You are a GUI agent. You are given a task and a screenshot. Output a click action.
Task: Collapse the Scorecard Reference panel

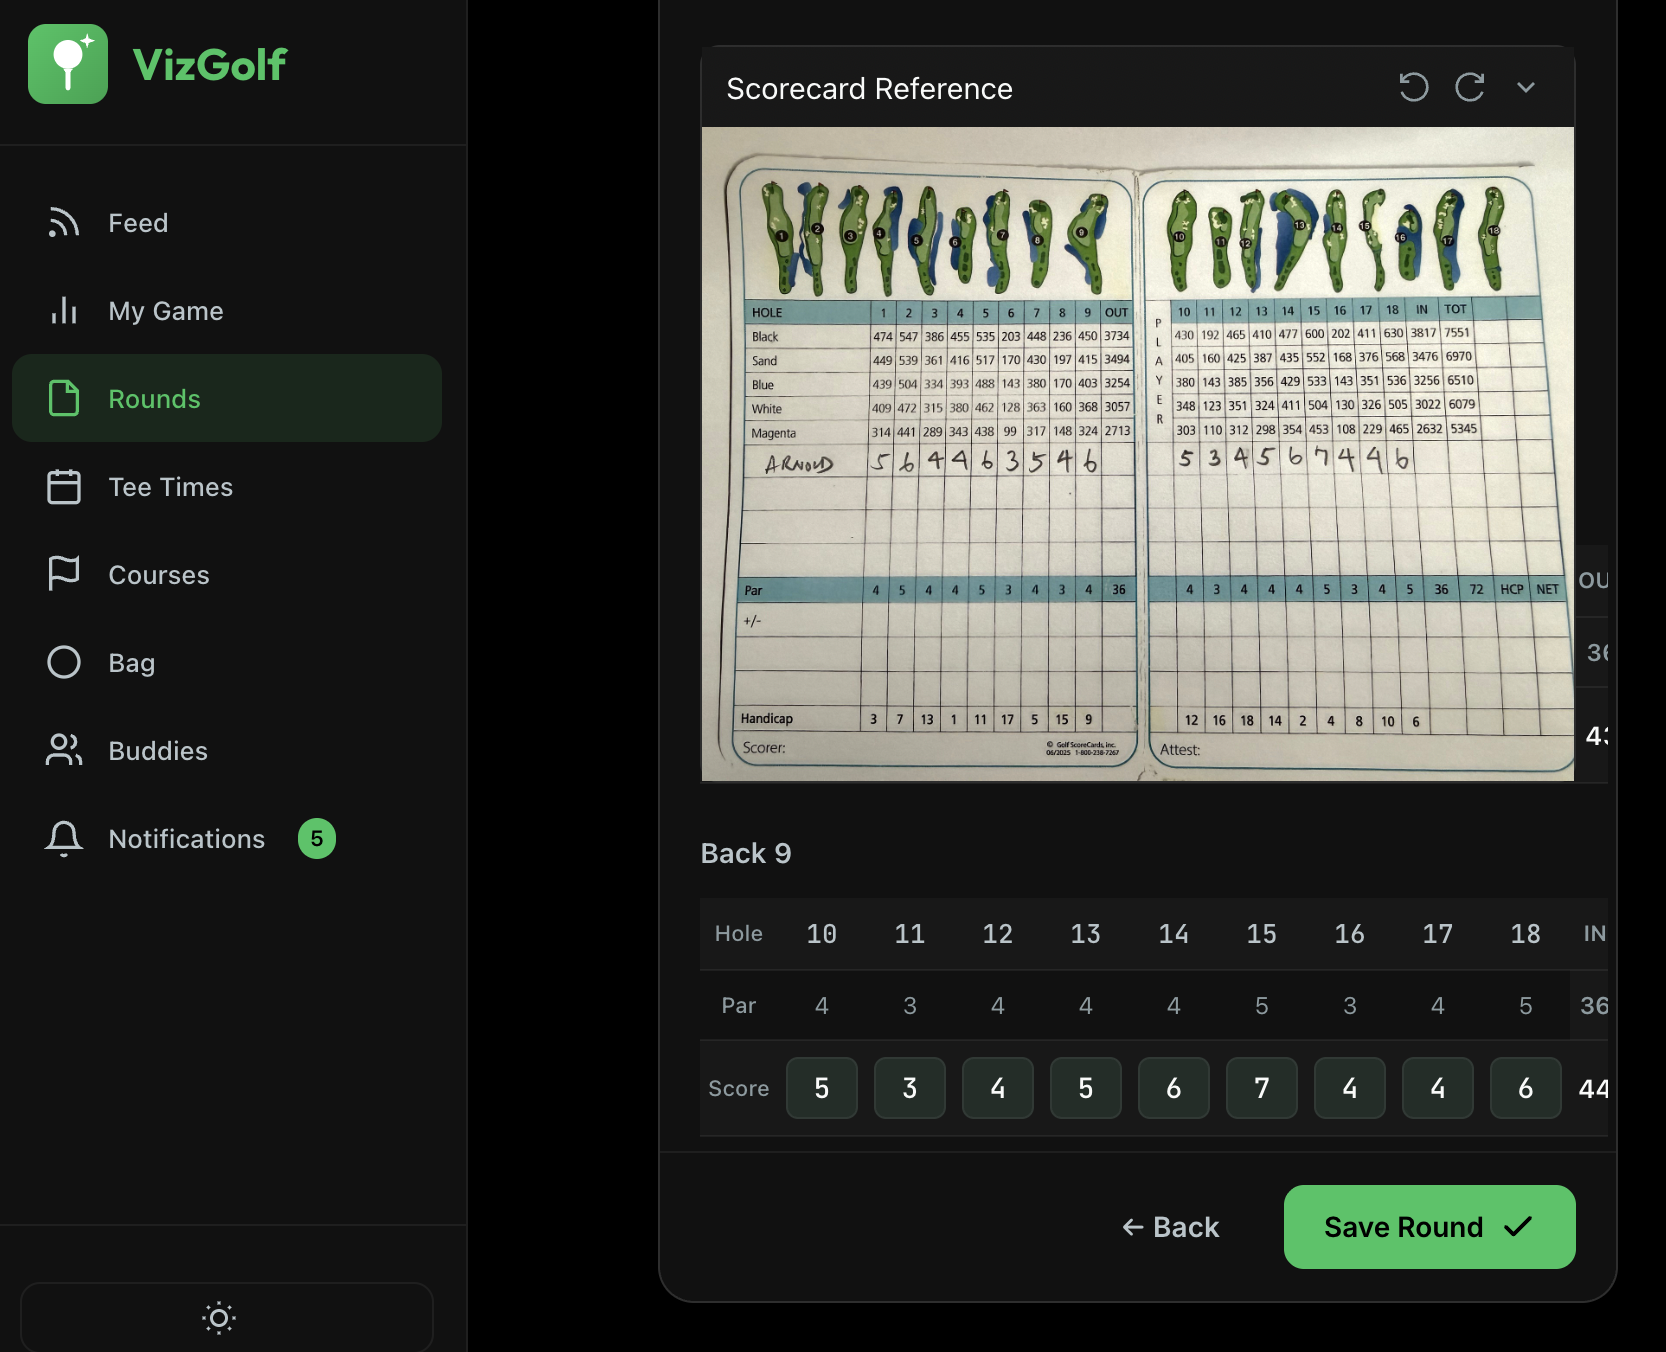click(1526, 88)
